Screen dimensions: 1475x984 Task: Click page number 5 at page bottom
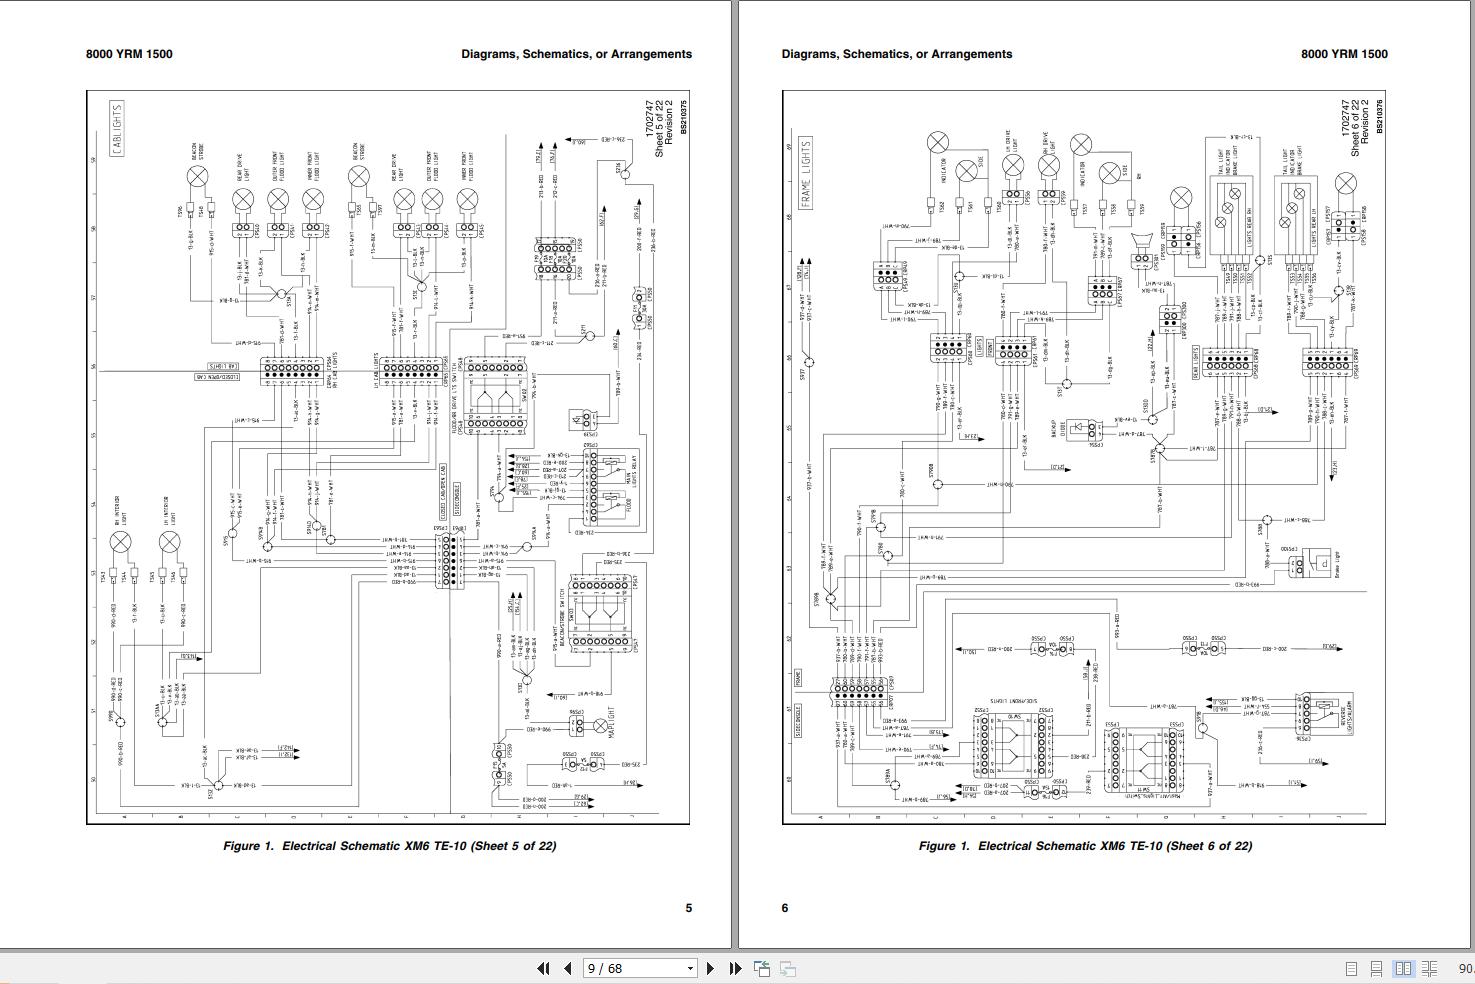pyautogui.click(x=688, y=908)
